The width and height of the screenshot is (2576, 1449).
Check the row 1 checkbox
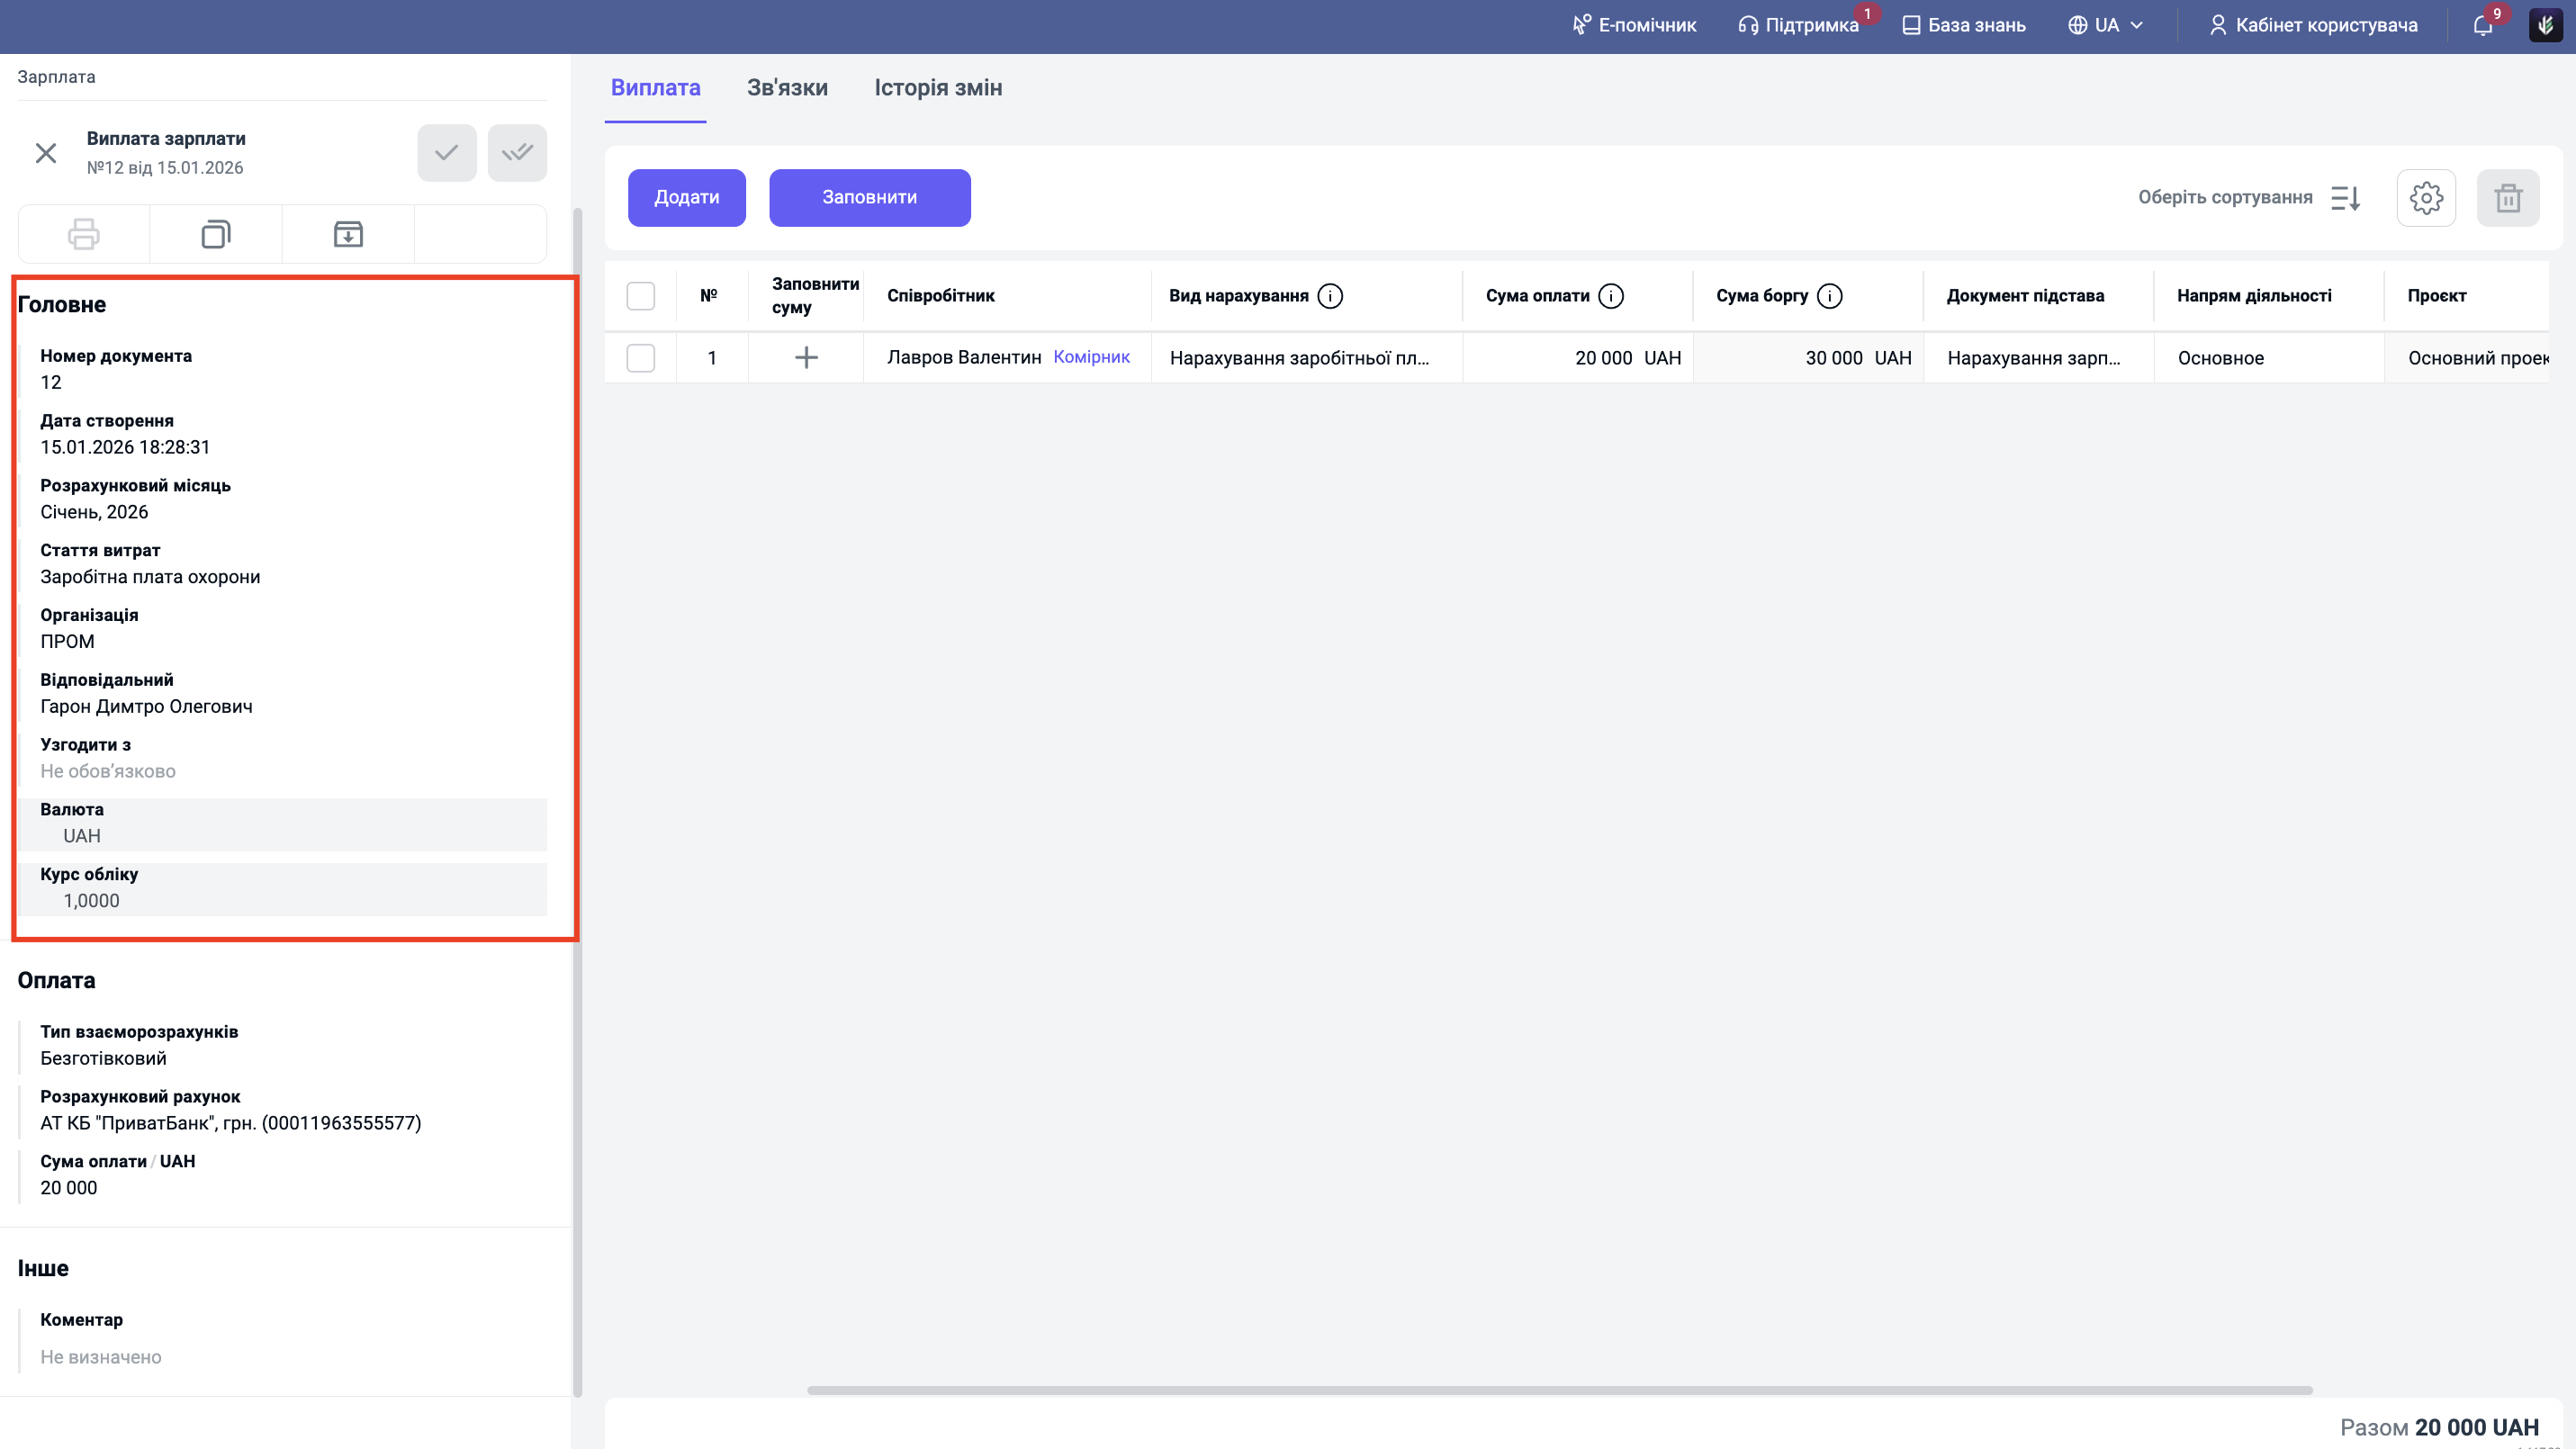point(640,358)
